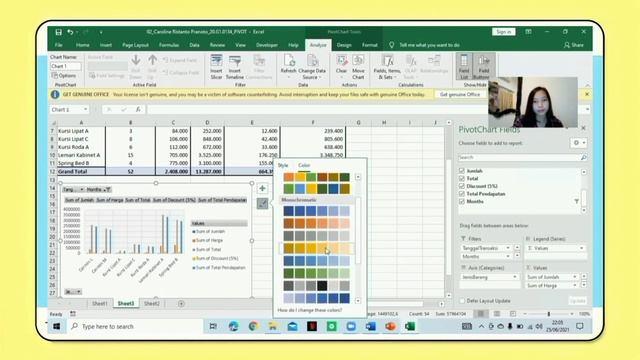640x360 pixels.
Task: Toggle the Field Buttons icon
Action: (x=483, y=66)
